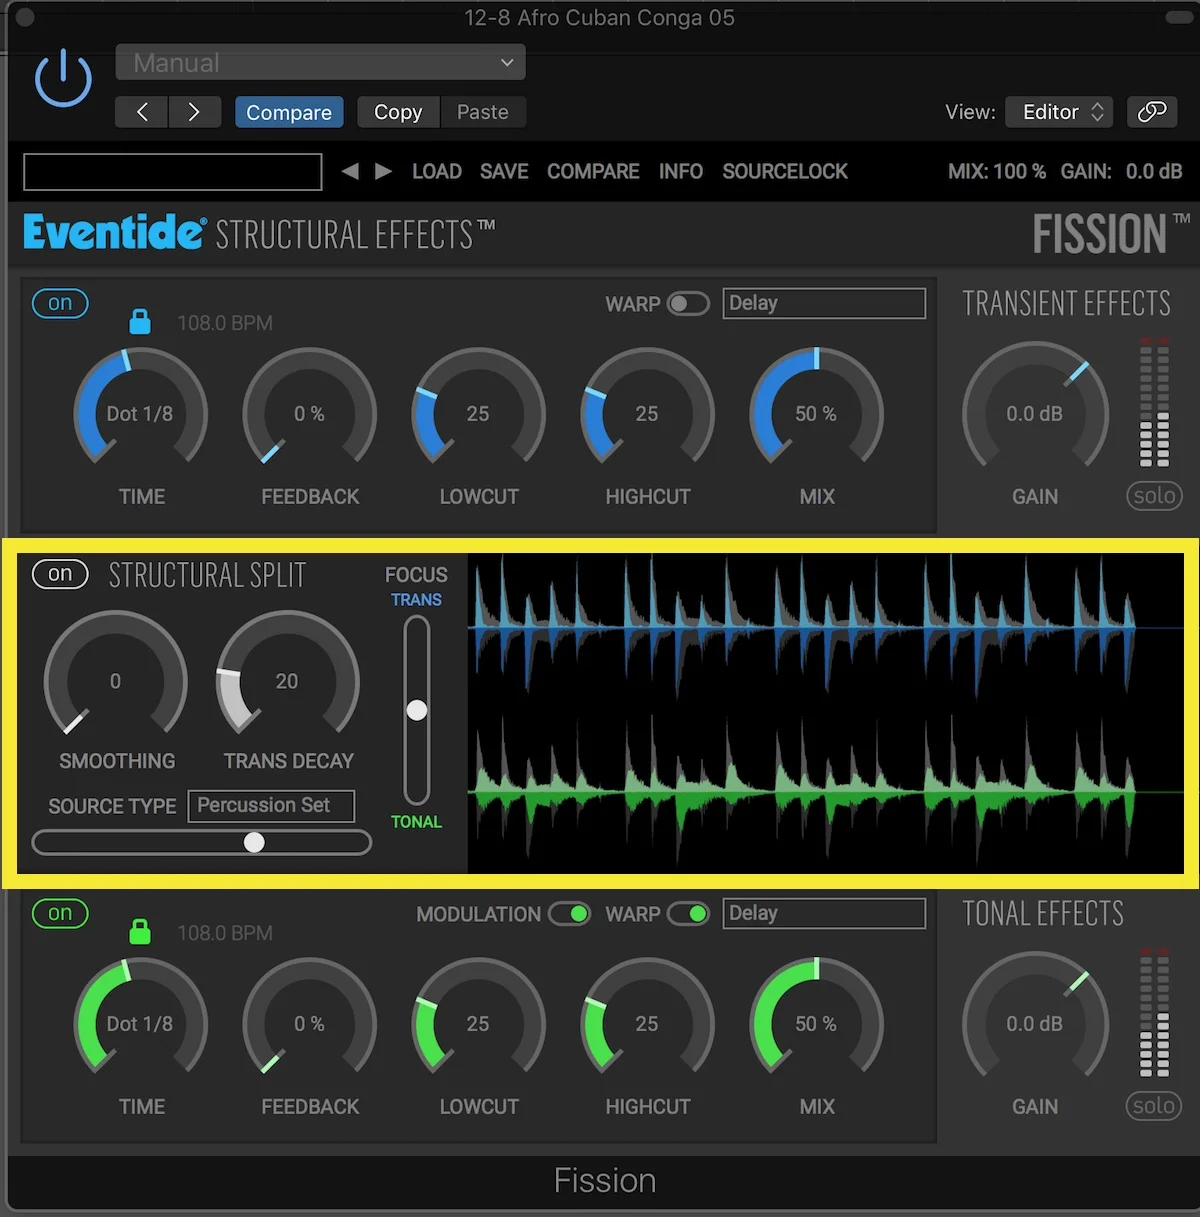This screenshot has width=1200, height=1217.
Task: Click the green tonal waveform display
Action: pos(826,790)
